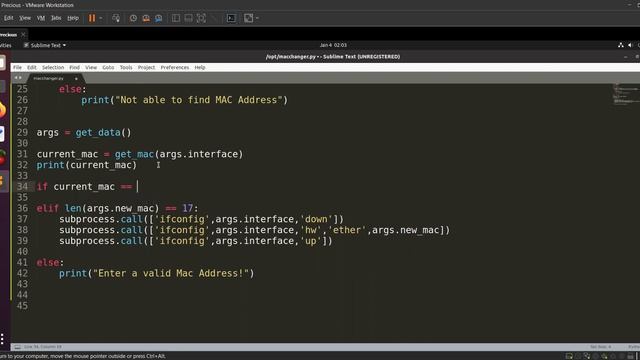Toggle the VMware sidebar library view icon
The width and height of the screenshot is (640, 360).
pos(176,18)
